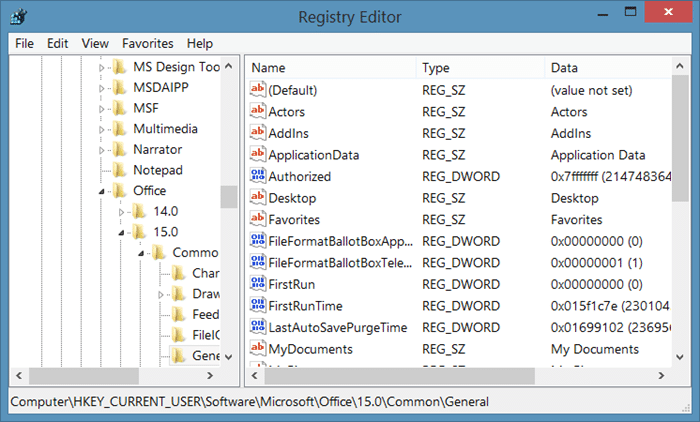Select the (Default) string value icon
Viewport: 700px width, 422px height.
pyautogui.click(x=256, y=90)
